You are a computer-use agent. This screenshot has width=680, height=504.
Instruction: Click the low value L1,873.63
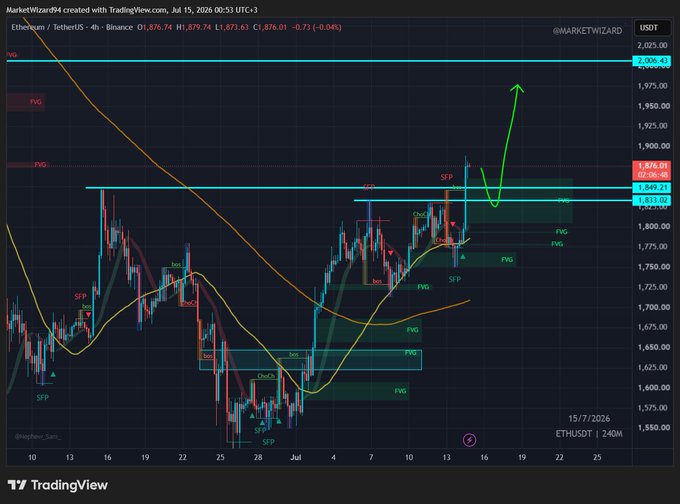(232, 27)
